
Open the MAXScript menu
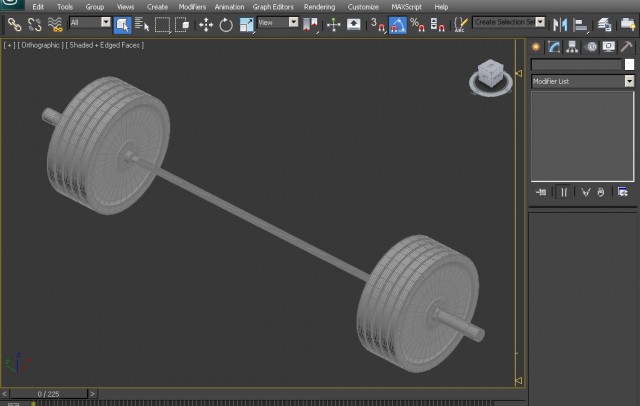point(407,7)
